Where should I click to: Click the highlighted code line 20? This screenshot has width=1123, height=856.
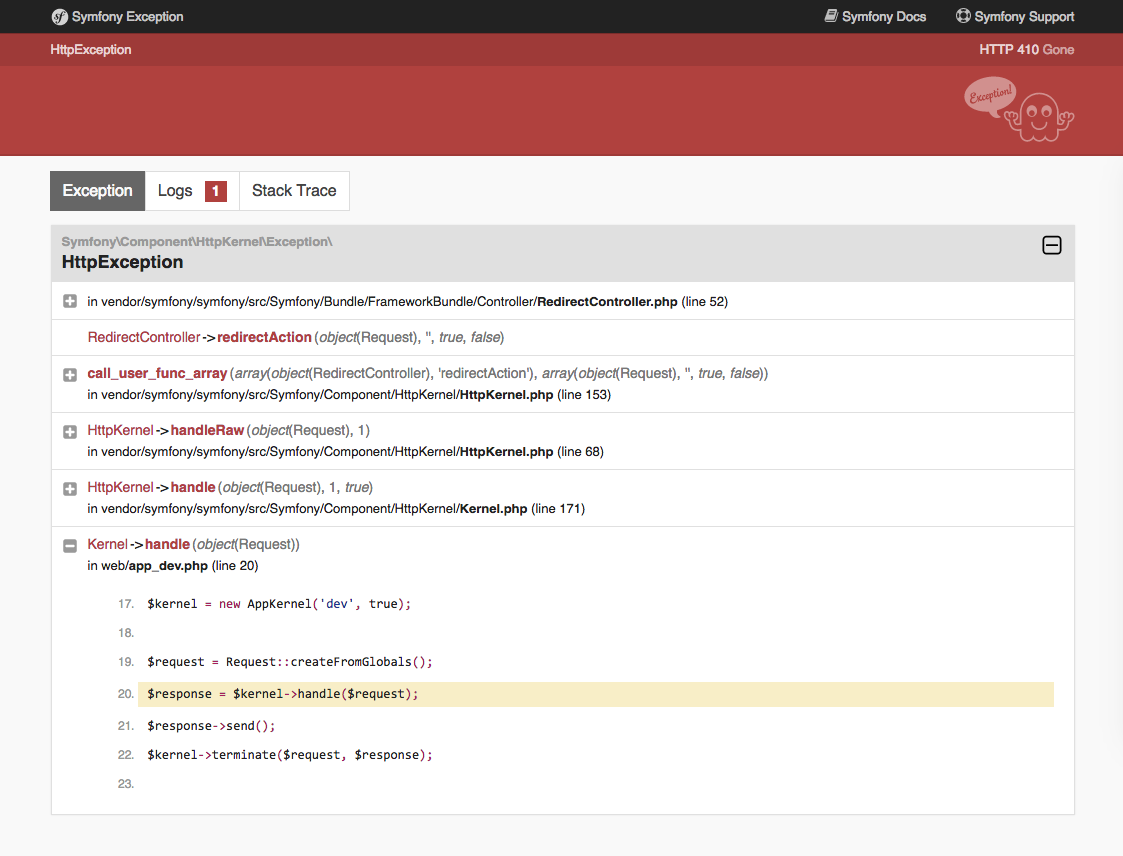pos(596,694)
